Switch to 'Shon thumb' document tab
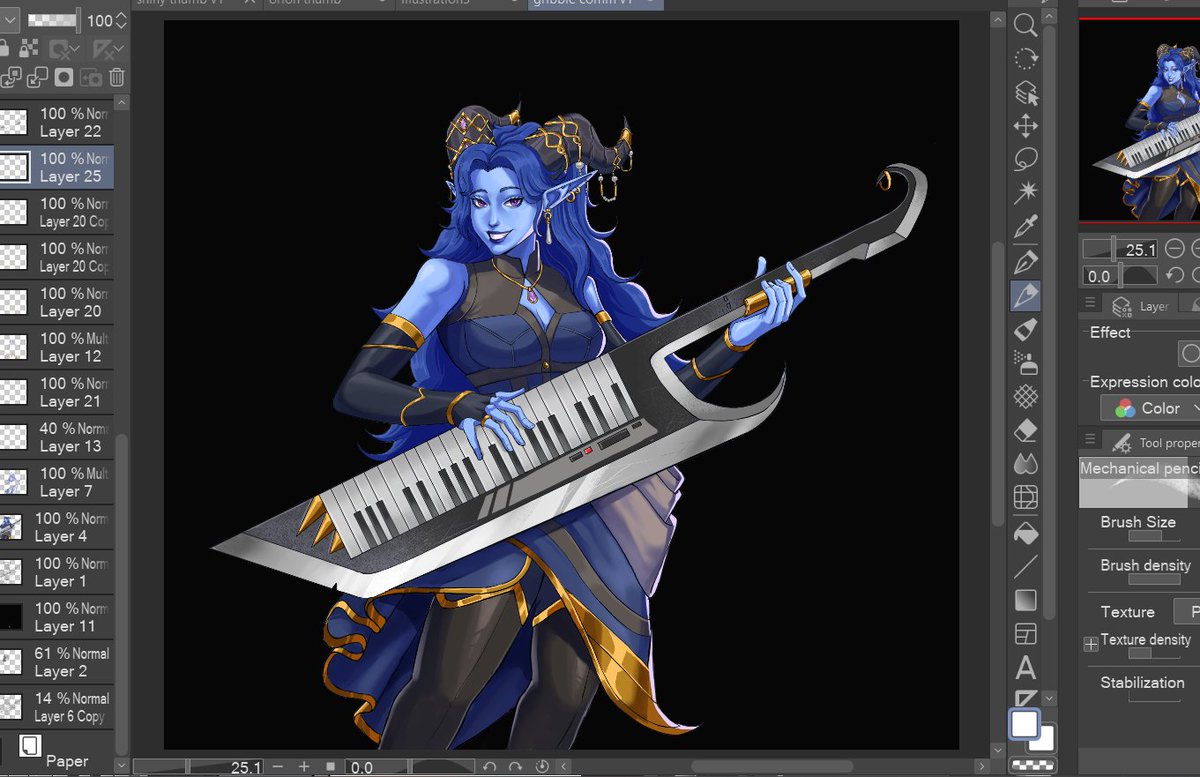Image resolution: width=1200 pixels, height=777 pixels. [x=328, y=4]
